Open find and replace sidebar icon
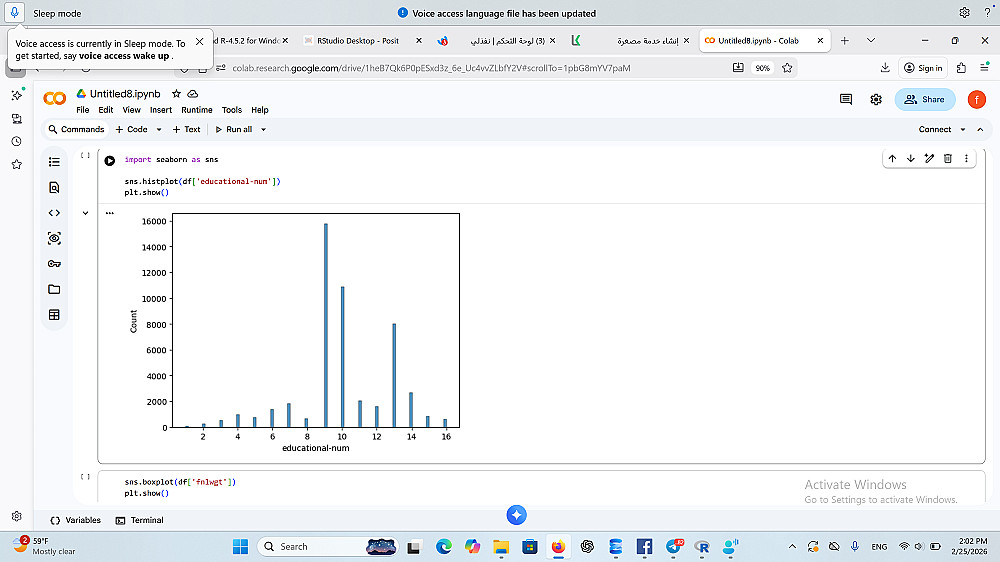Screen dimensions: 1000x562 pos(54,188)
